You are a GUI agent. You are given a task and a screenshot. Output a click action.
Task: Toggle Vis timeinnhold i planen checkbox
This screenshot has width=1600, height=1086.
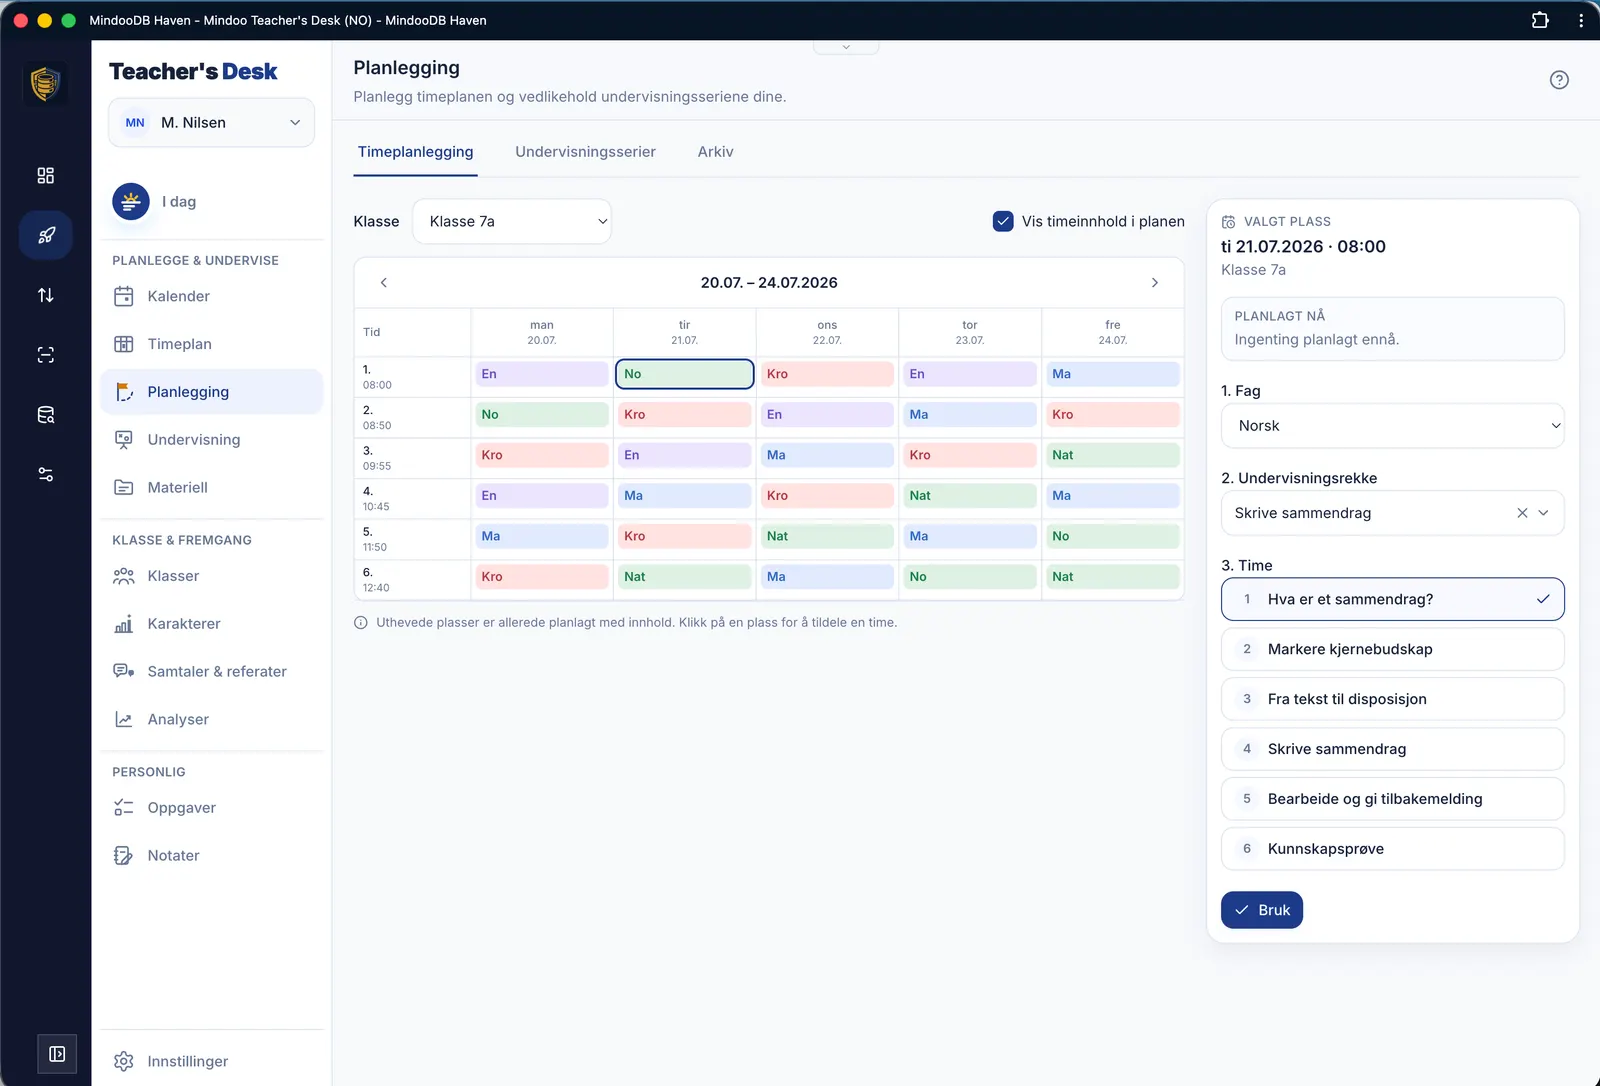point(1003,221)
